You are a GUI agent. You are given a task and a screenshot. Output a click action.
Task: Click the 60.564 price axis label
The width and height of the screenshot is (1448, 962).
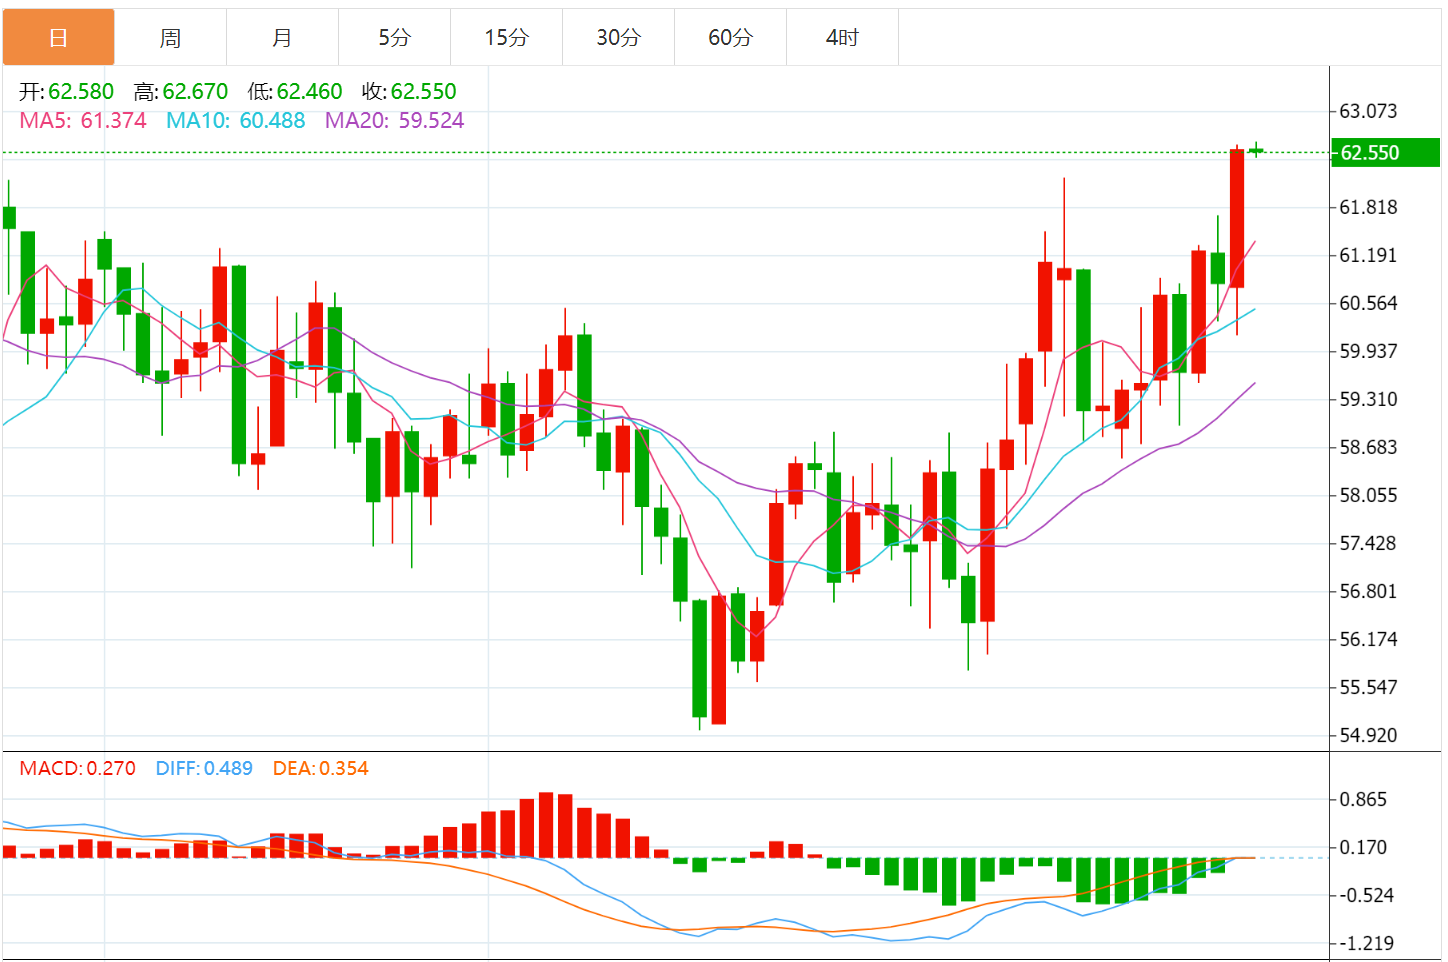1368,303
